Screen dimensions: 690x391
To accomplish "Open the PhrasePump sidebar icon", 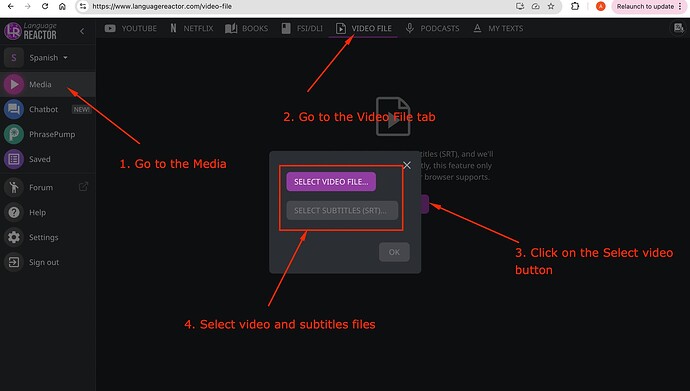I will pyautogui.click(x=14, y=134).
